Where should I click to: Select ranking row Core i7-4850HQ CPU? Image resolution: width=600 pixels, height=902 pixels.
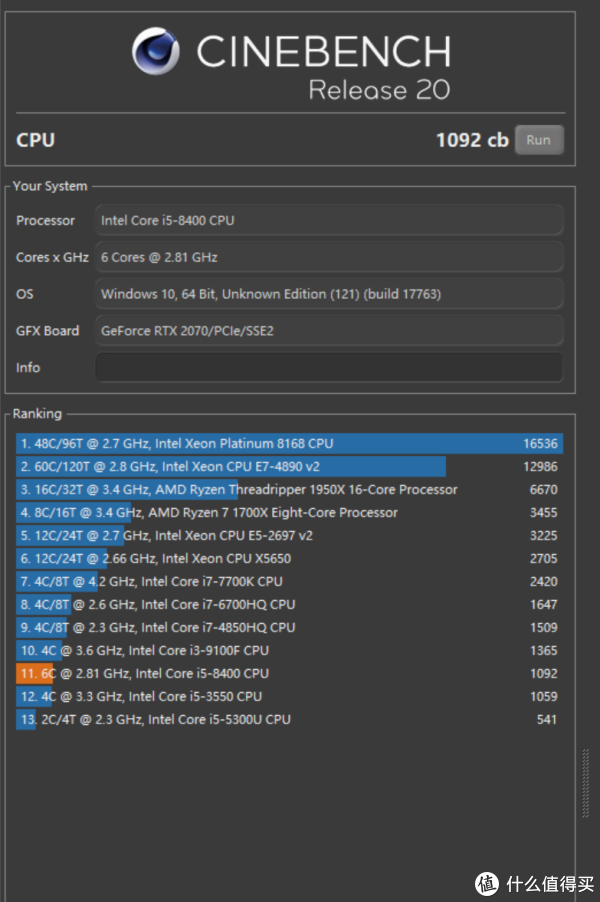click(289, 628)
